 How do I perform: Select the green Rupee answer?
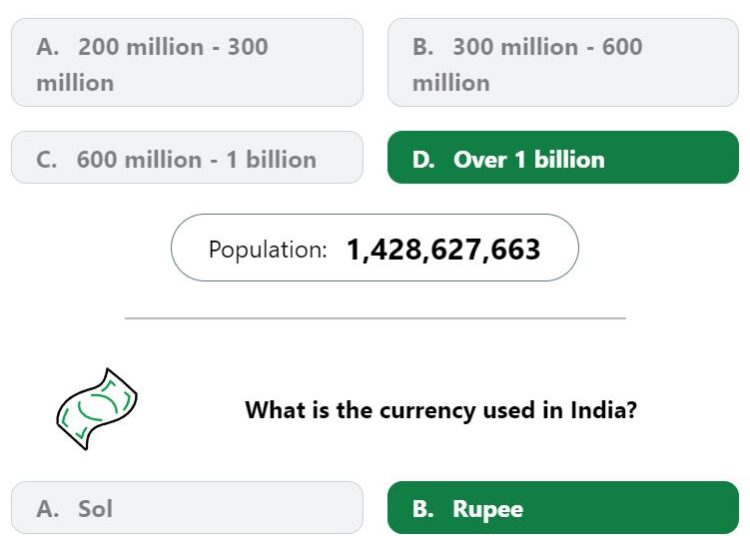563,508
